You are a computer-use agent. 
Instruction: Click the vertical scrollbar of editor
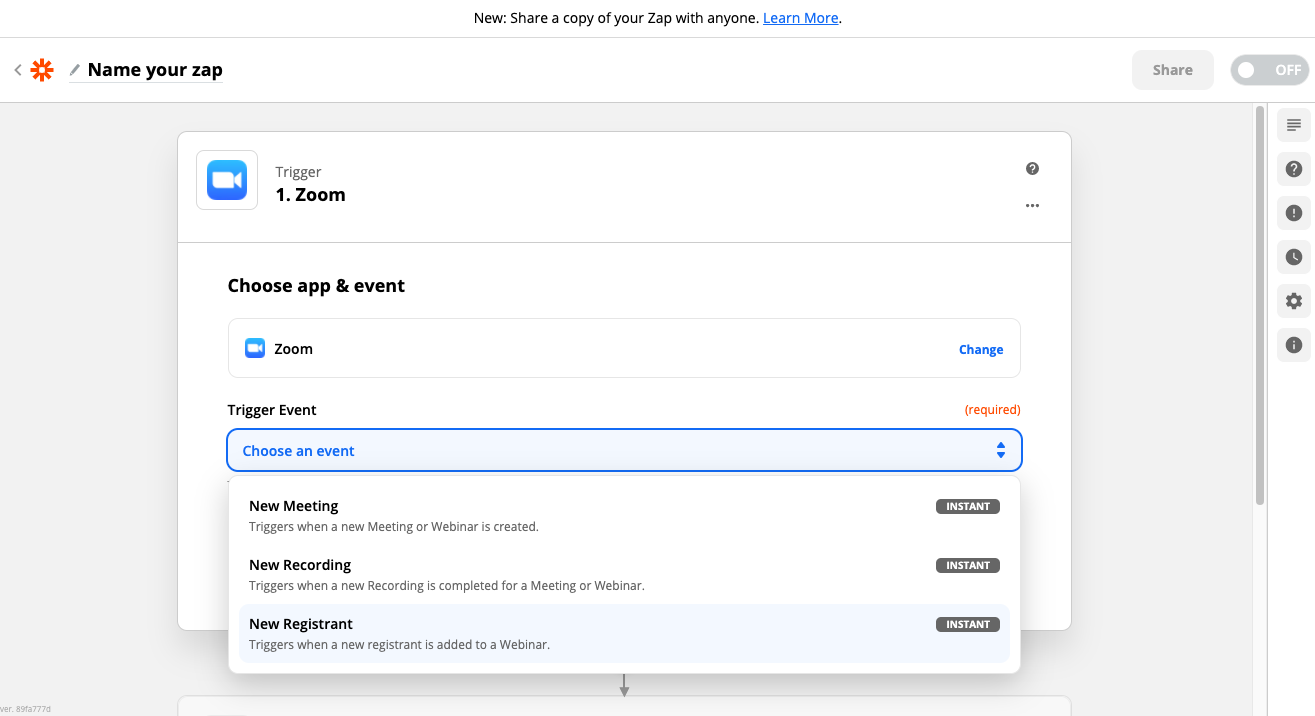pyautogui.click(x=1260, y=305)
